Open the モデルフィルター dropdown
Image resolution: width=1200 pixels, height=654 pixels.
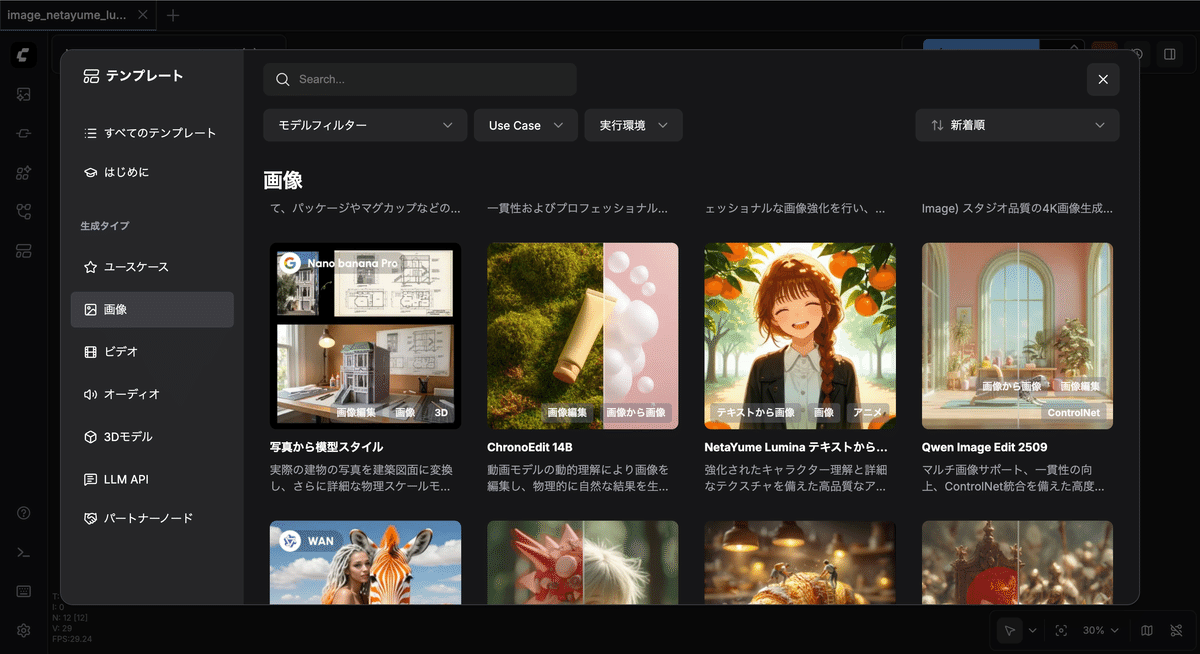(364, 125)
